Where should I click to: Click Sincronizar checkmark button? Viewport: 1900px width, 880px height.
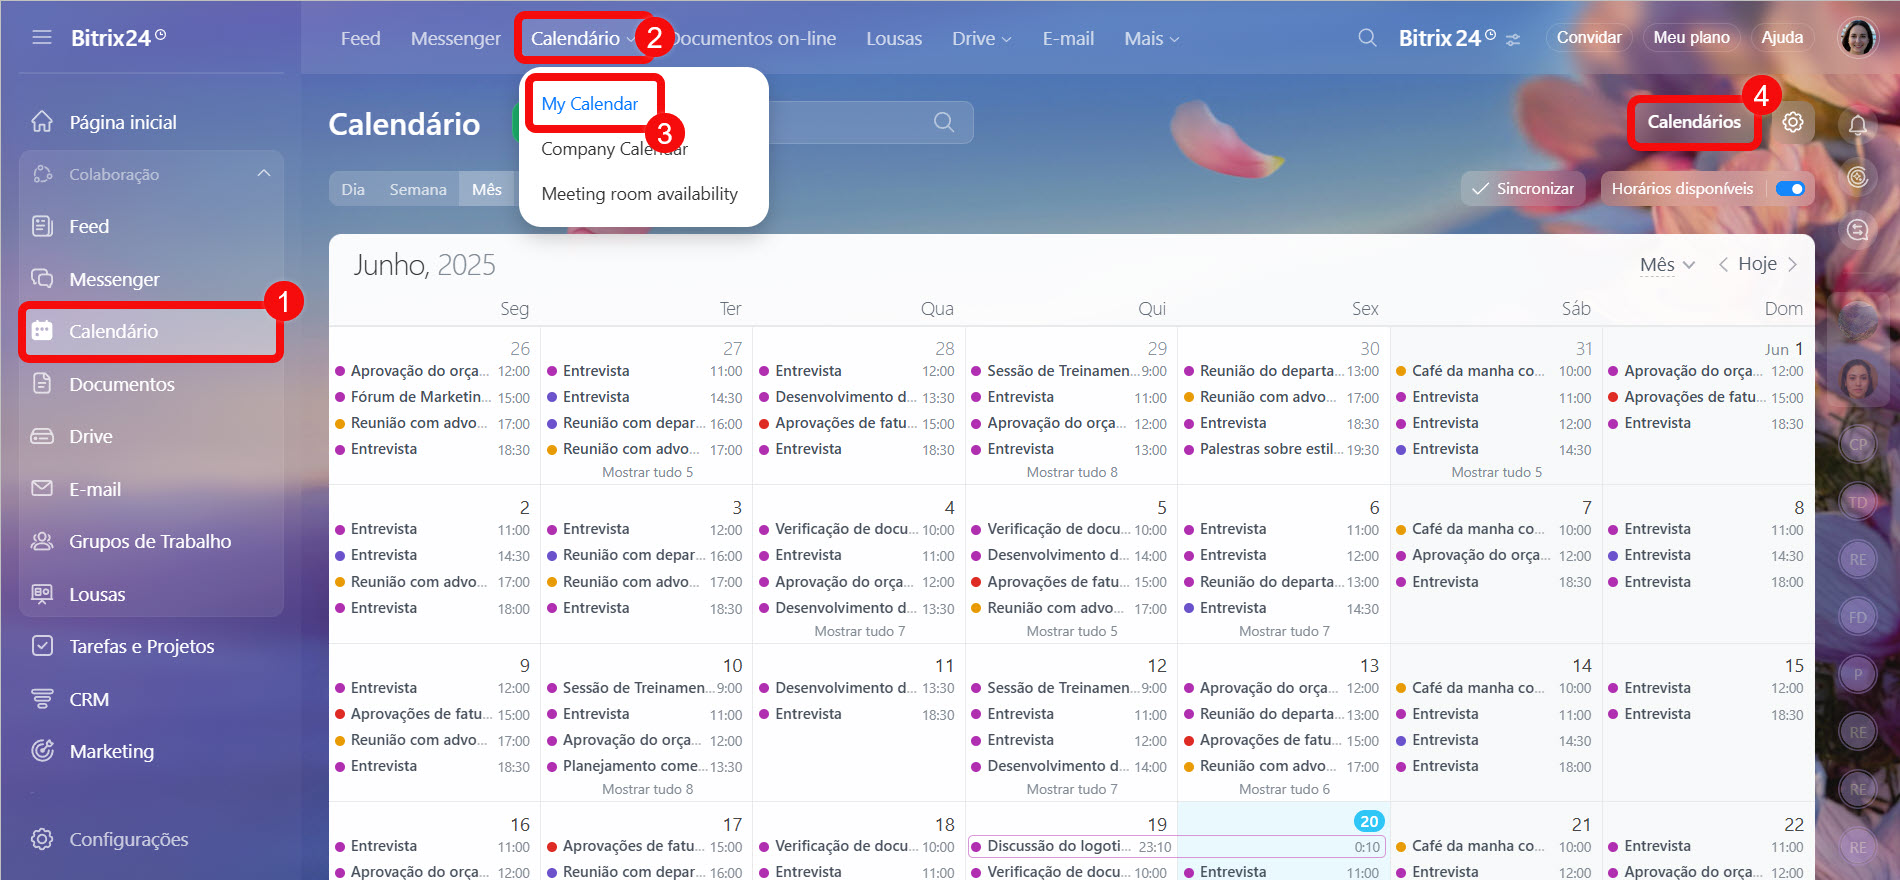pos(1523,189)
